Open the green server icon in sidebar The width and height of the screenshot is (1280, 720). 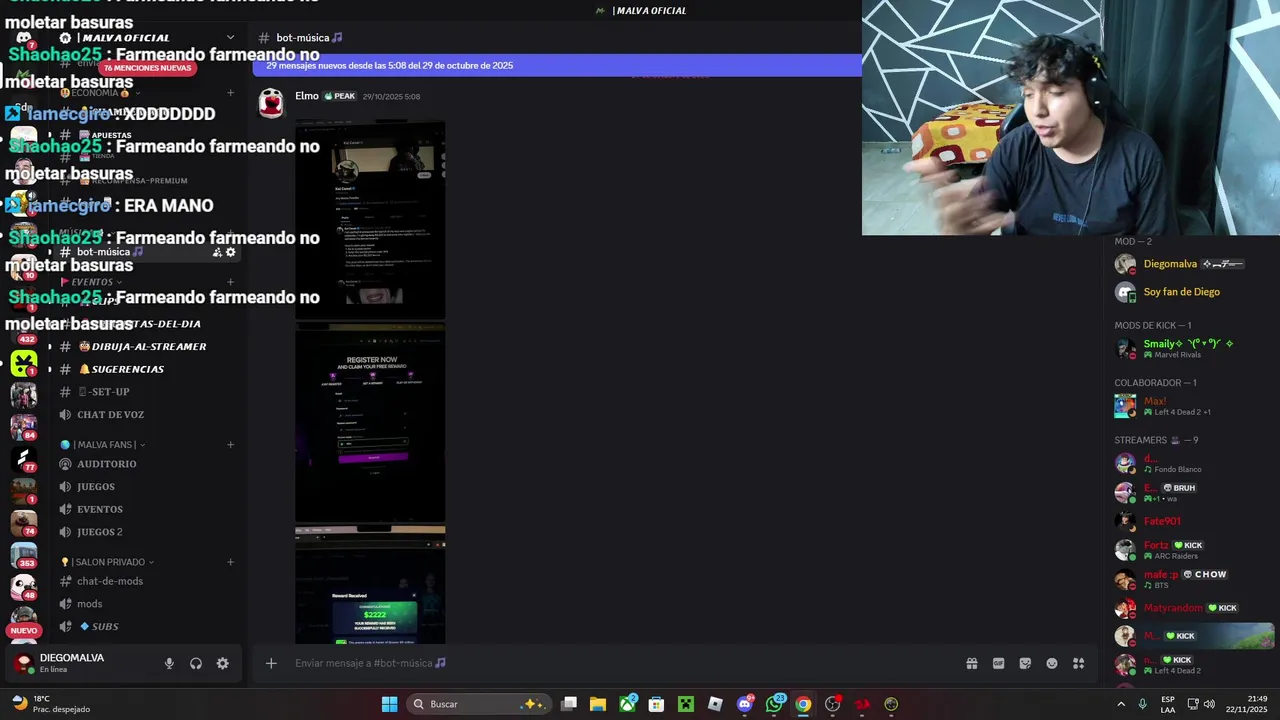(24, 363)
